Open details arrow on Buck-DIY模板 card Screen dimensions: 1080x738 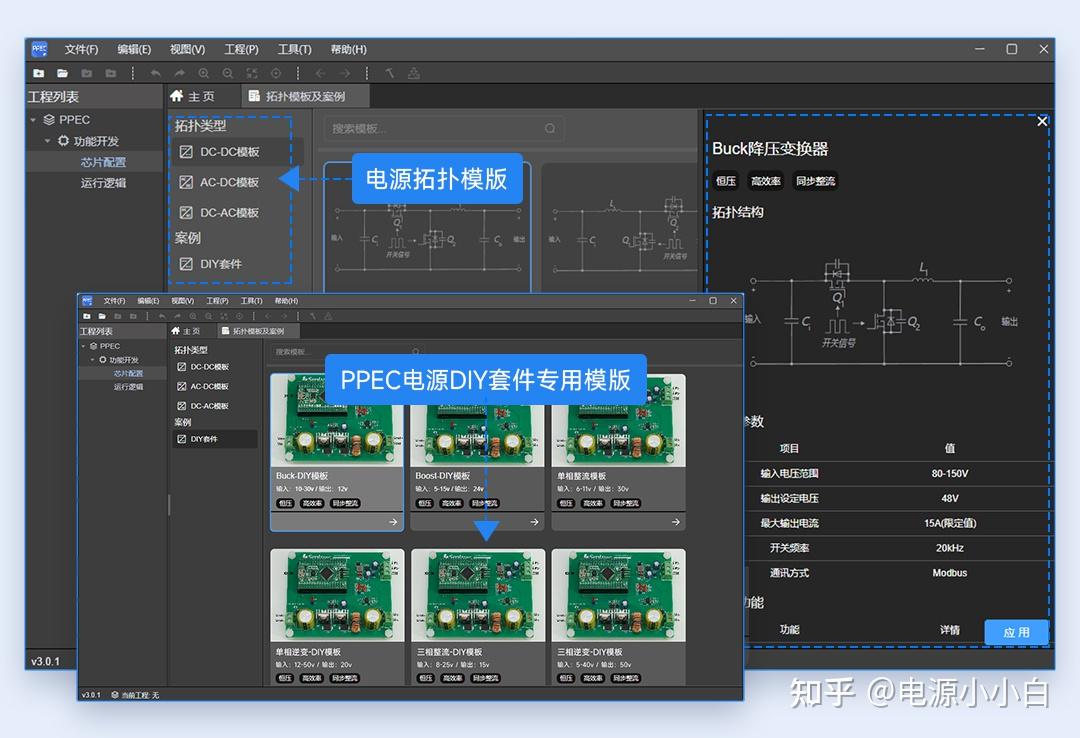pos(391,521)
